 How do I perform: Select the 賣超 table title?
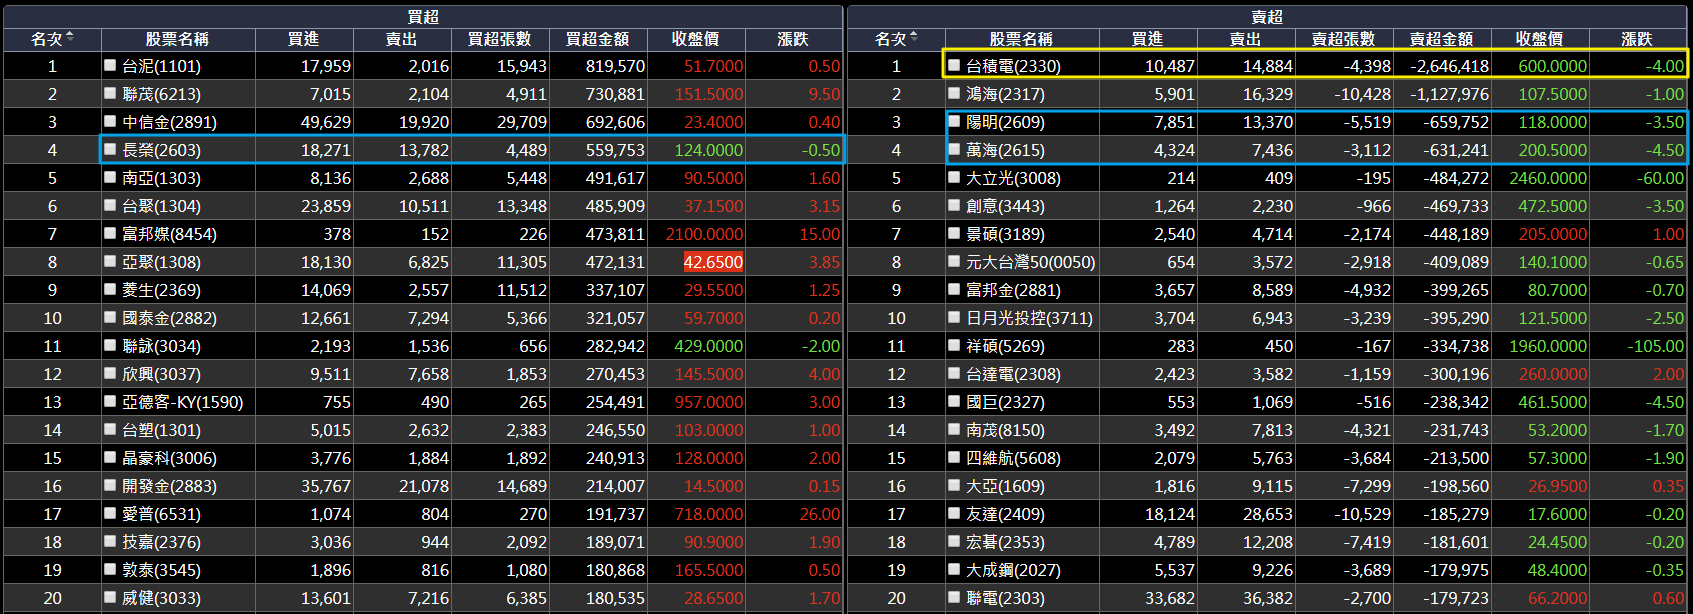(x=1267, y=17)
